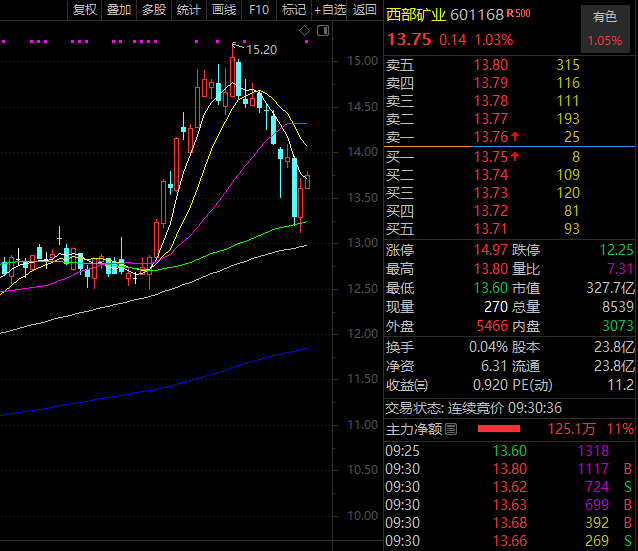Image resolution: width=638 pixels, height=551 pixels.
Task: Open the 主力净额 detail list icon
Action: (451, 430)
